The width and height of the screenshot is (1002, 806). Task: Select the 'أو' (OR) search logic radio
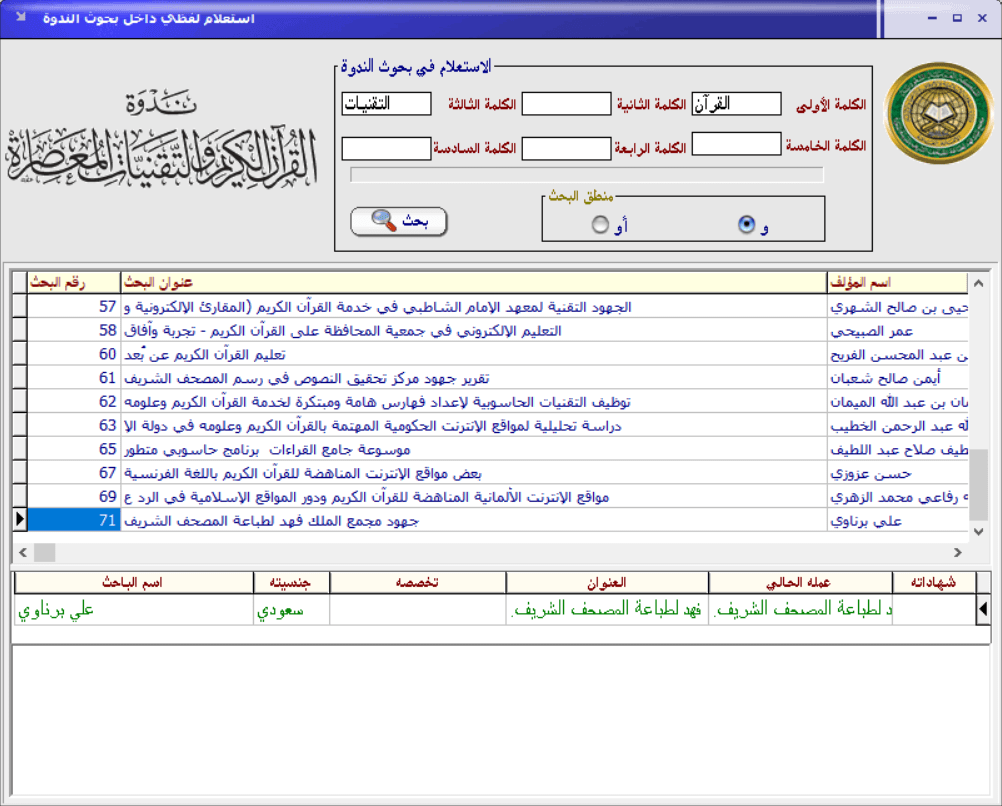tap(600, 224)
